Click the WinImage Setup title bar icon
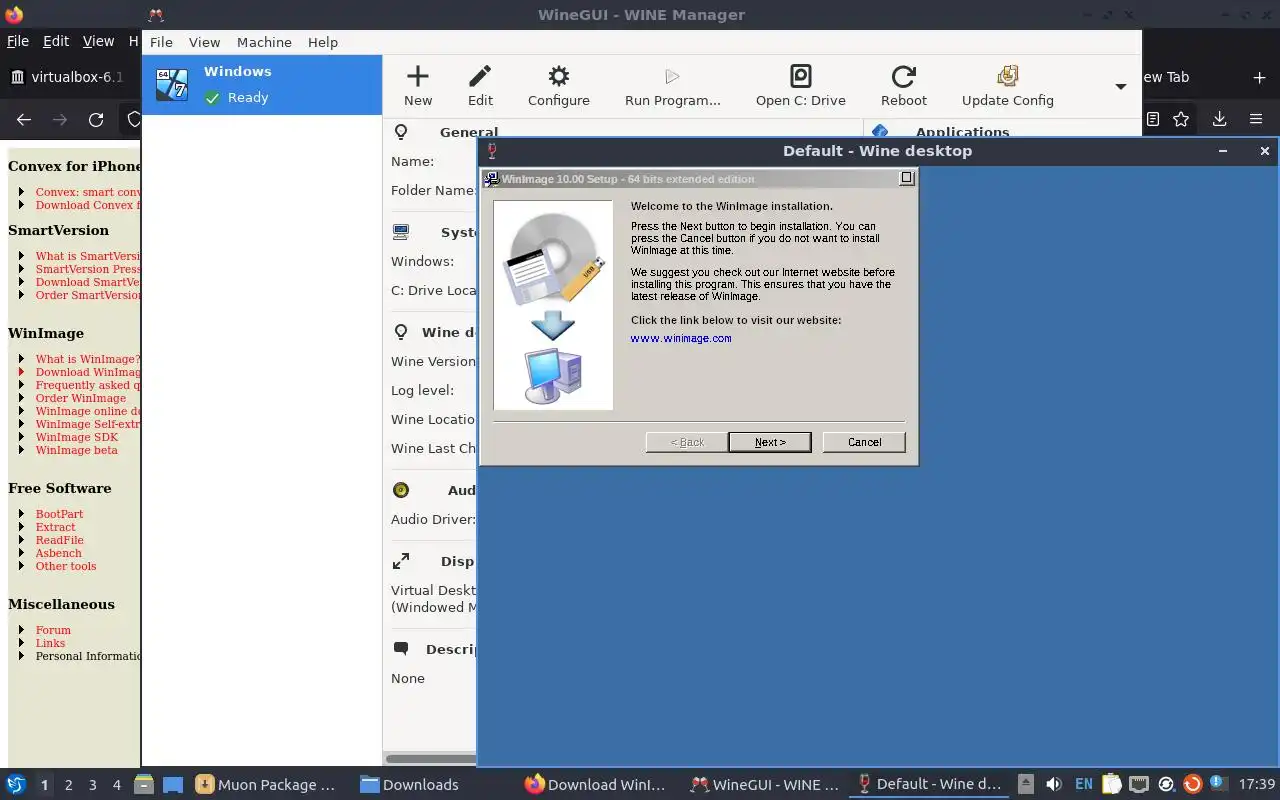This screenshot has width=1280, height=800. click(x=491, y=179)
